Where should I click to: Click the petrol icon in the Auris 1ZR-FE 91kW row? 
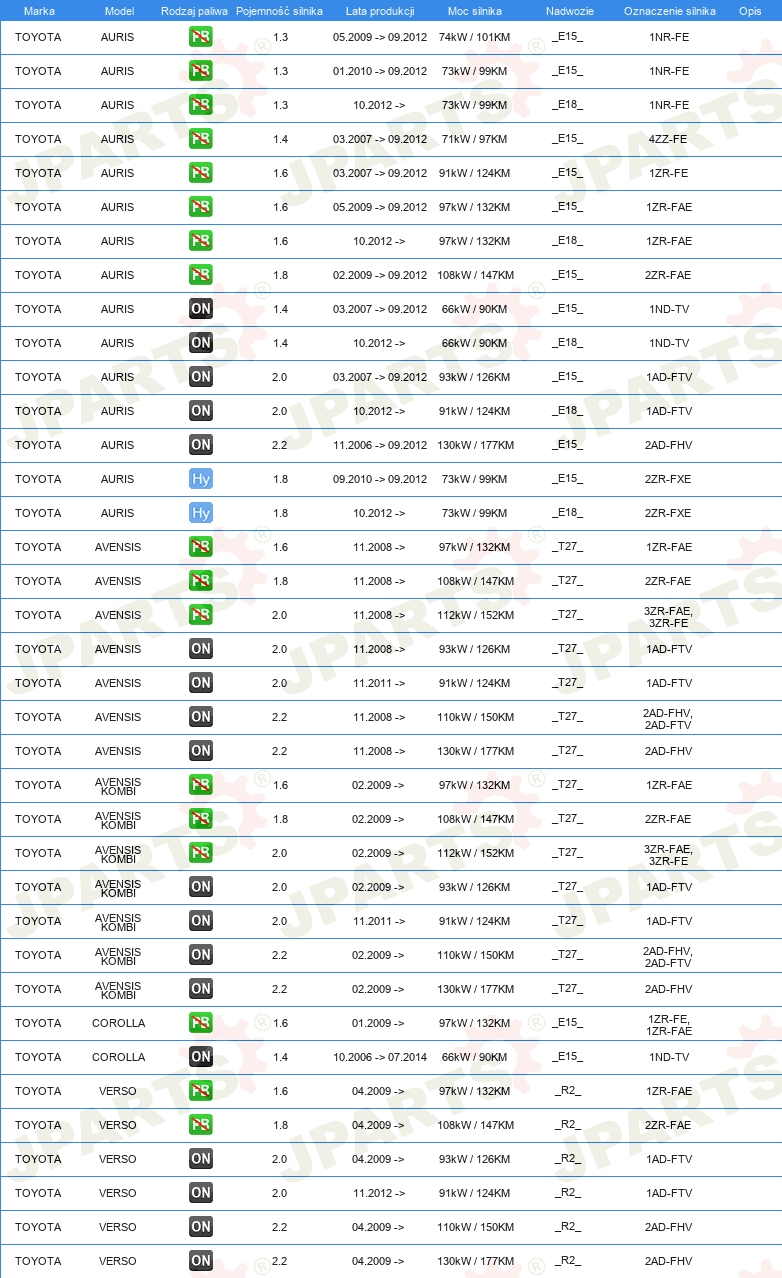pos(201,173)
